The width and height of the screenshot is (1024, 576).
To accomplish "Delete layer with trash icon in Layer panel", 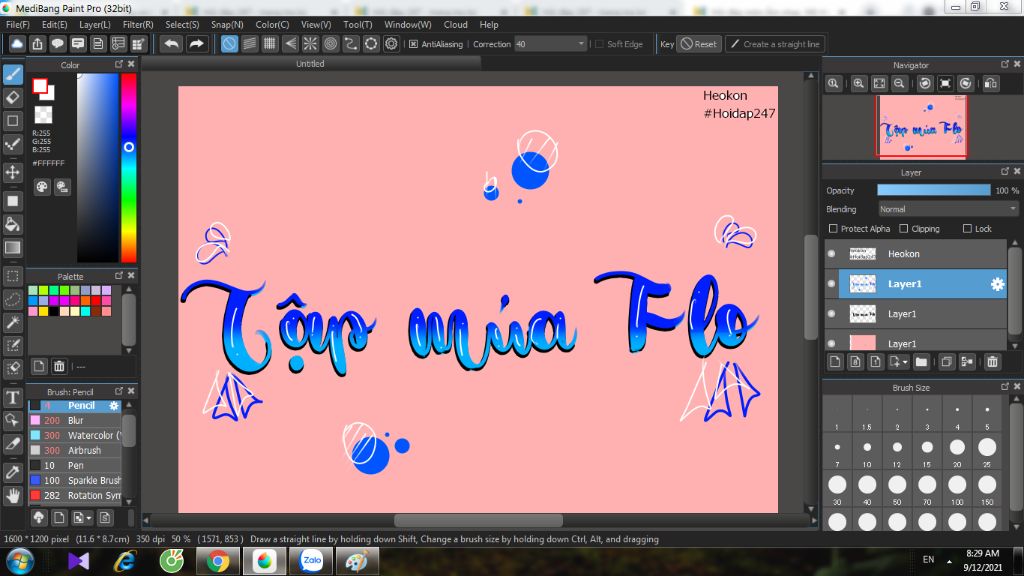I will pyautogui.click(x=992, y=362).
